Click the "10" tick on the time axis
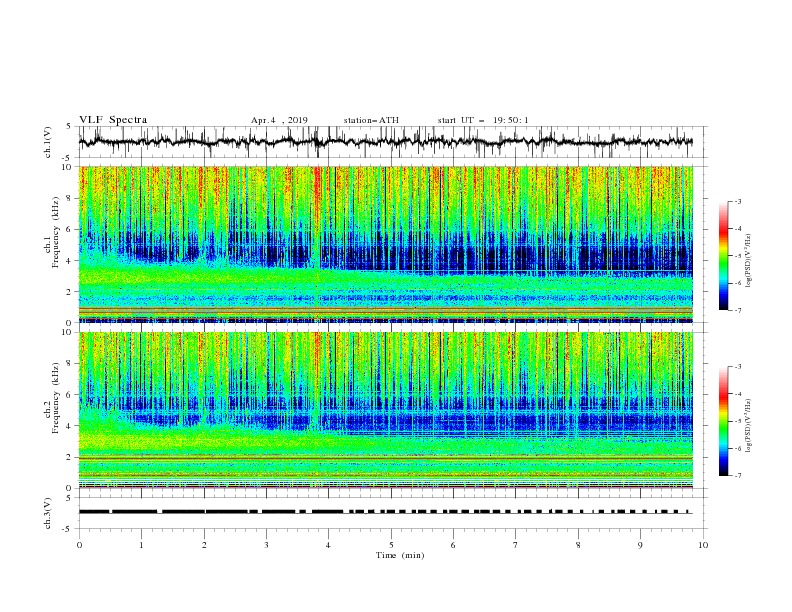 click(703, 545)
